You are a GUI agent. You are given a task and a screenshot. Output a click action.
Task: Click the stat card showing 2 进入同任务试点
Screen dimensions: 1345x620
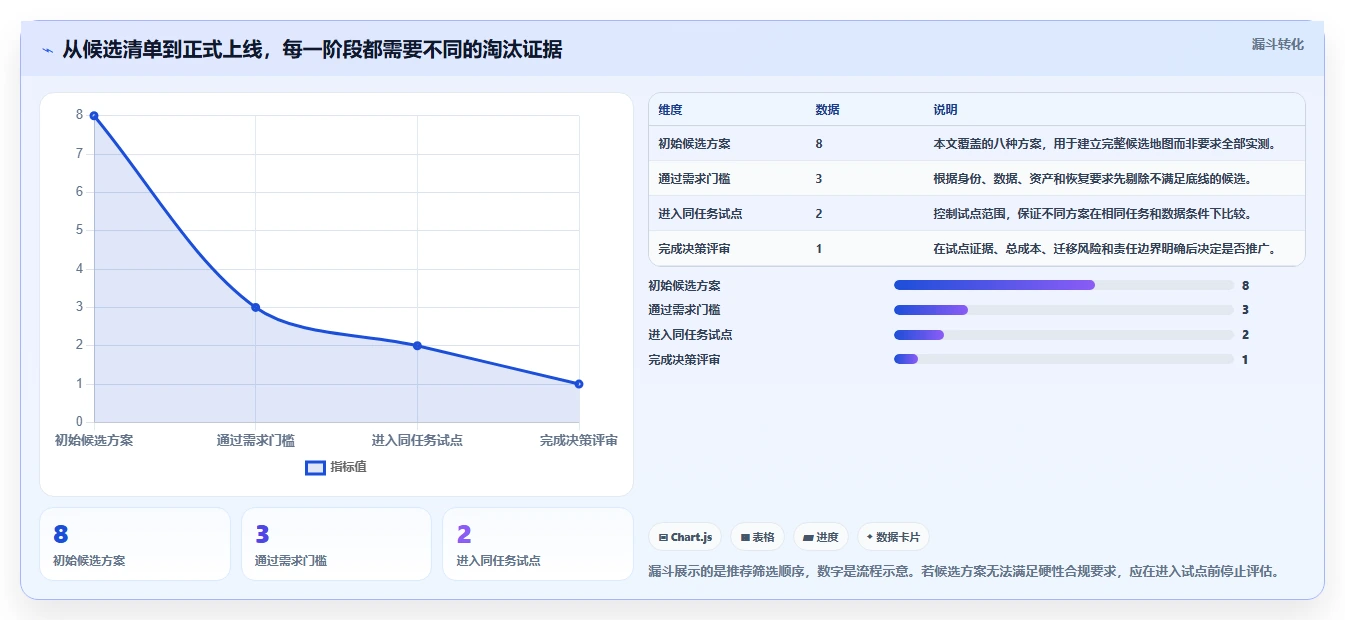click(x=538, y=544)
